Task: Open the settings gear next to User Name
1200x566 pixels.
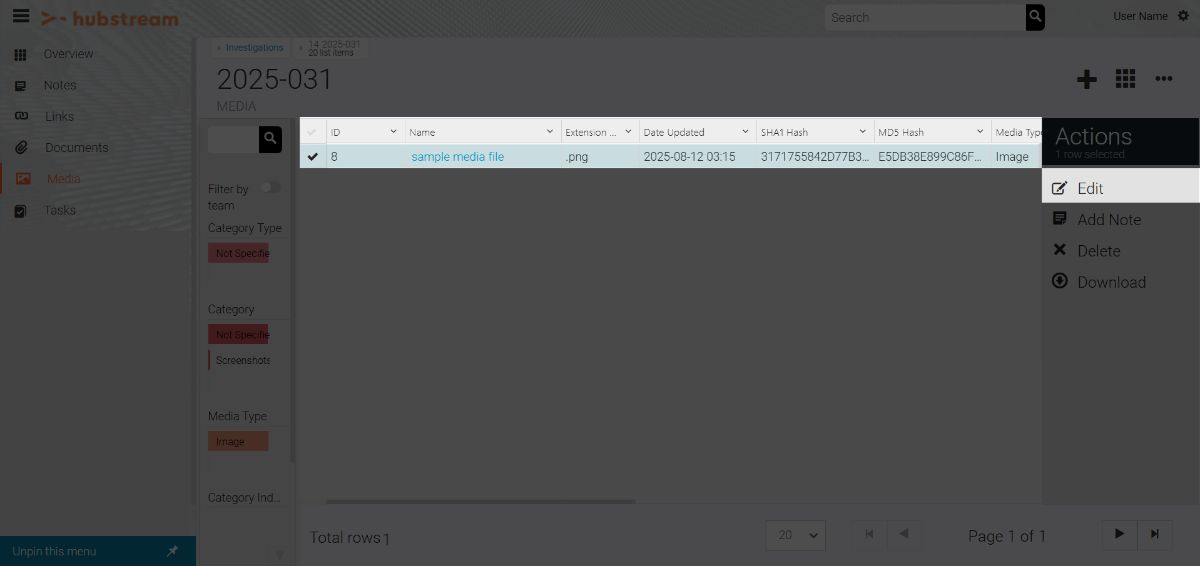Action: click(1184, 17)
